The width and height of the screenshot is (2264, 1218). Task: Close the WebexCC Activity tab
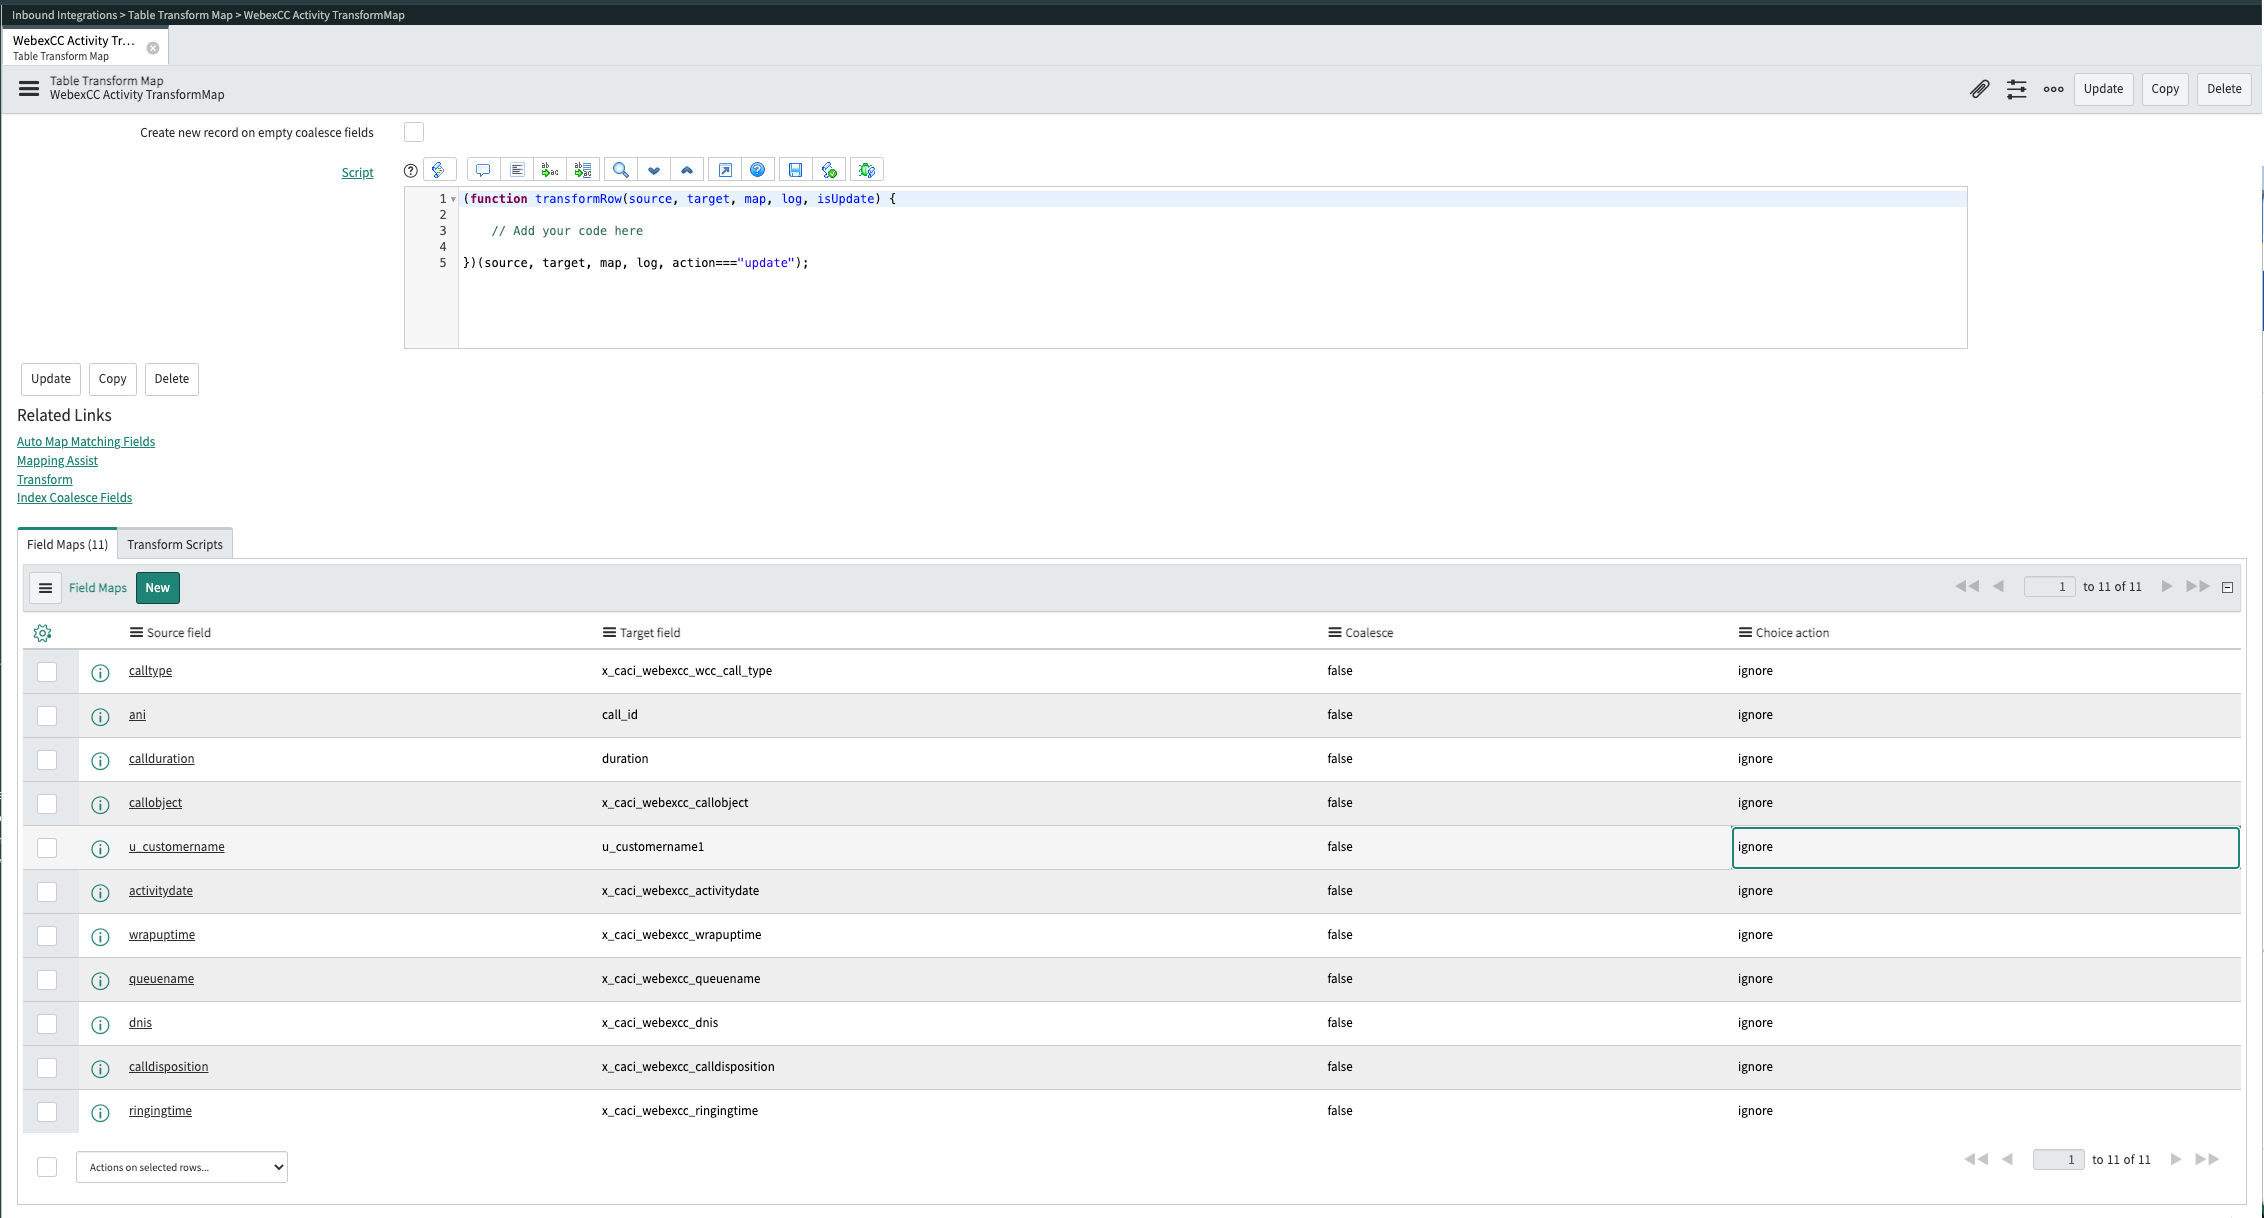click(x=153, y=48)
